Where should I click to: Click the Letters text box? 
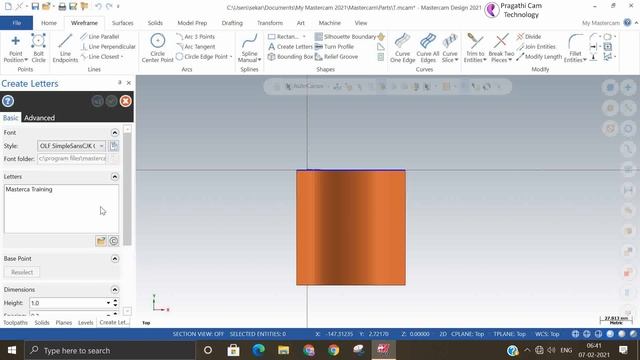pos(61,209)
